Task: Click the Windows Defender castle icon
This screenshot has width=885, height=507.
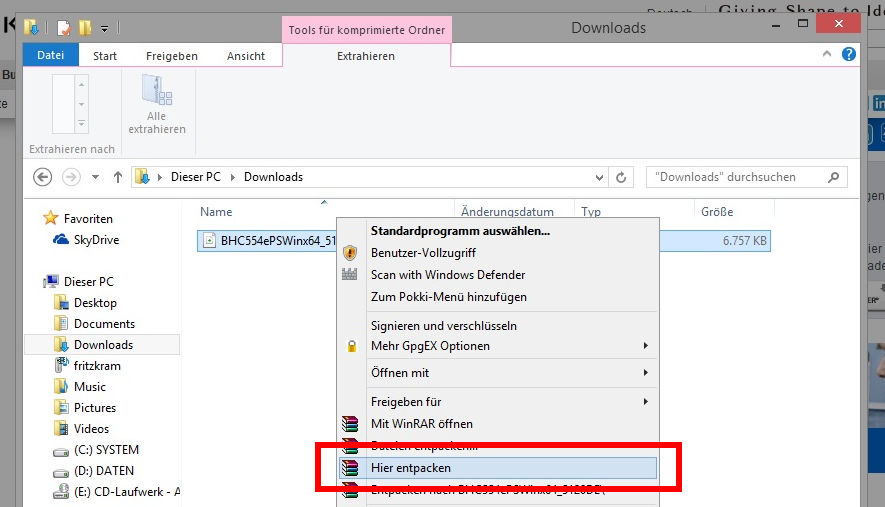Action: tap(349, 274)
